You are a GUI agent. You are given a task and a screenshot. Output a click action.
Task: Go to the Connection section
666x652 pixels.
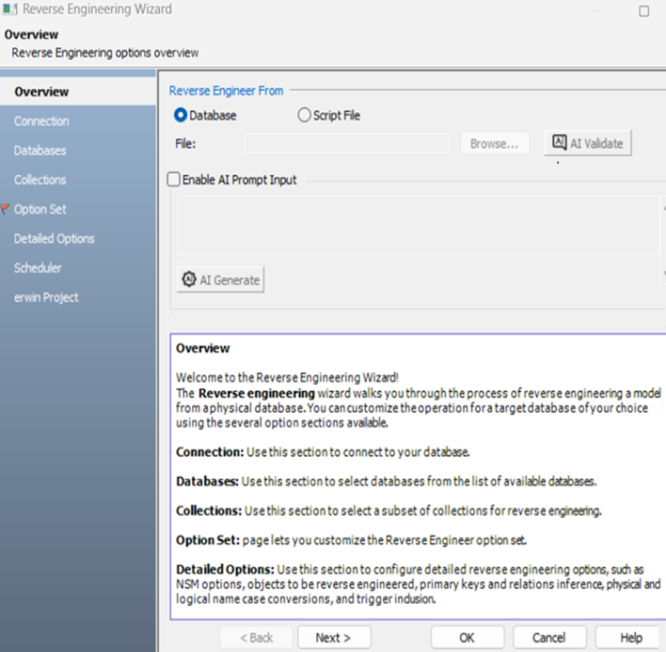42,121
